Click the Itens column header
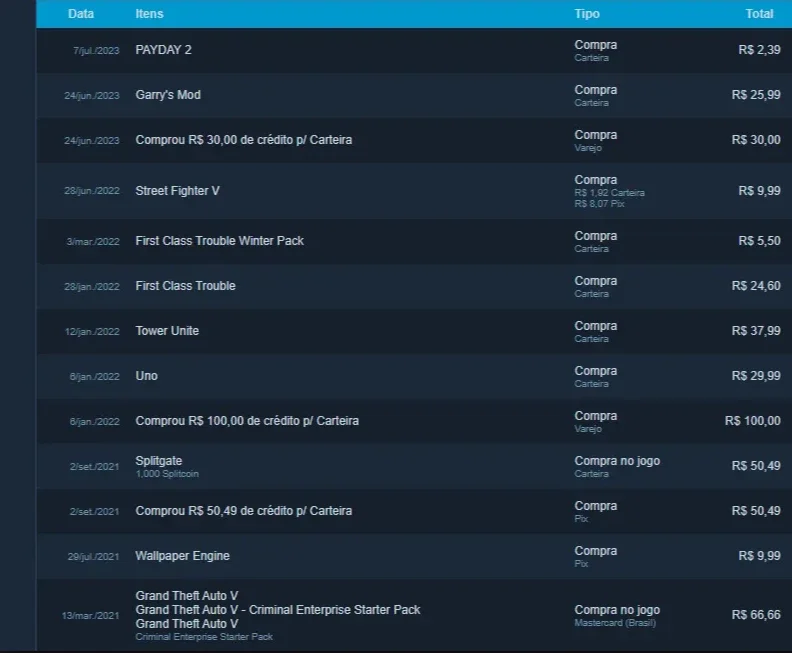Screen dimensions: 792x653 coord(149,14)
